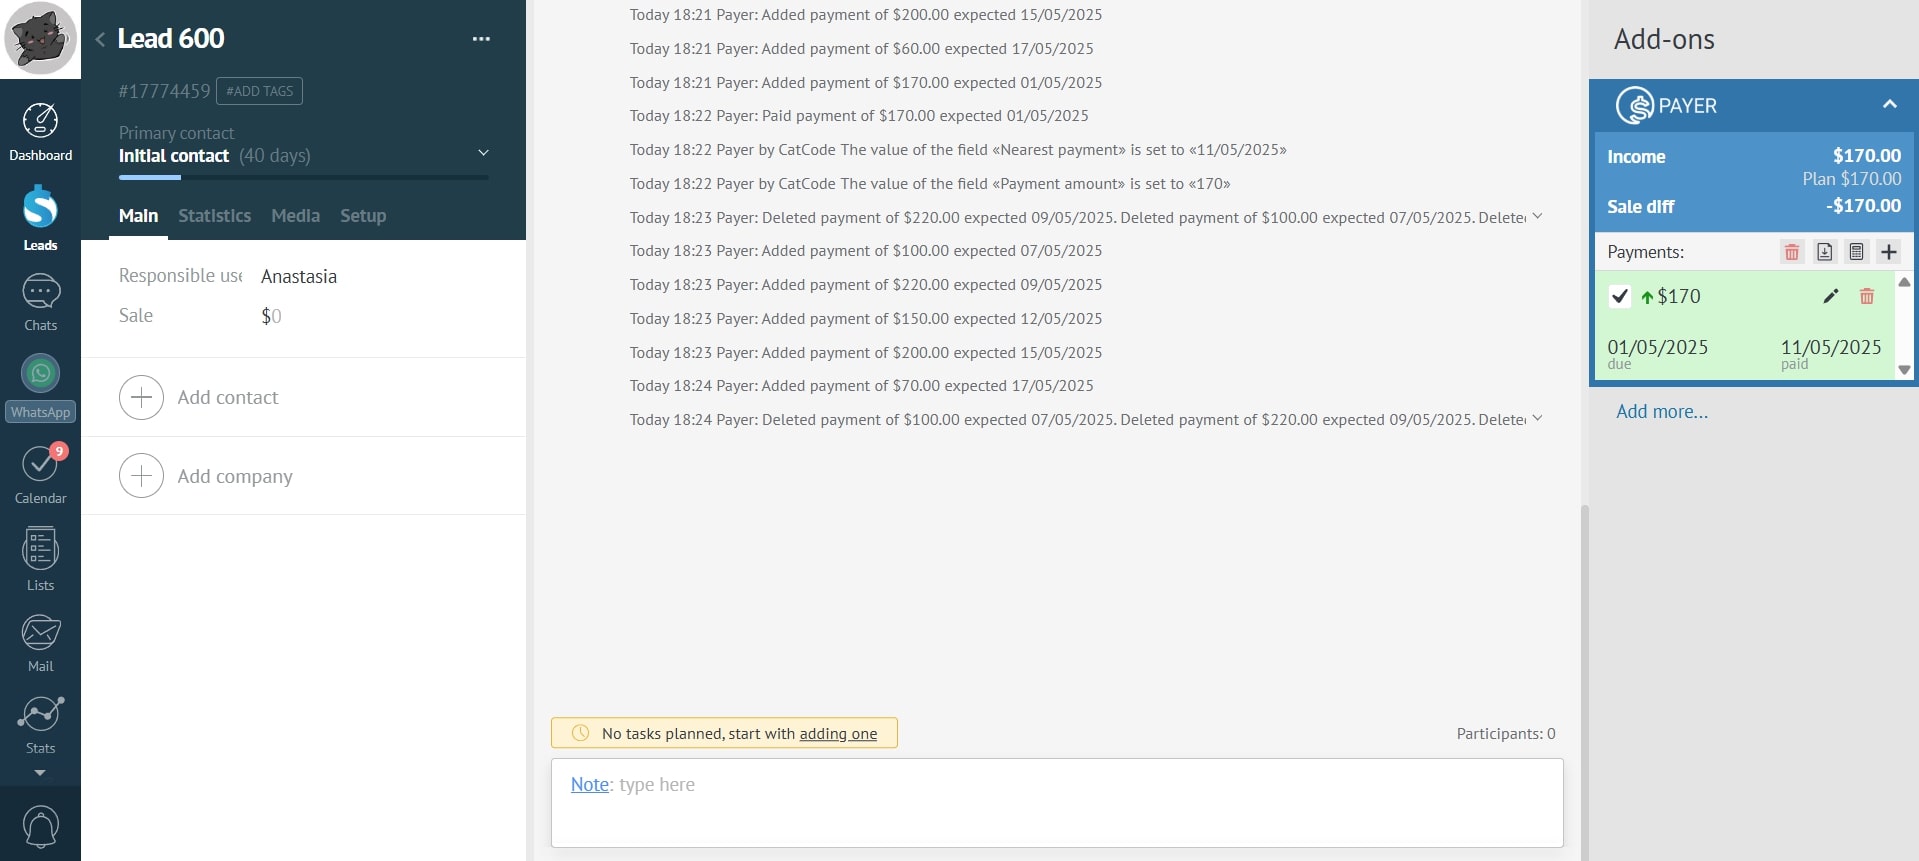This screenshot has width=1919, height=861.
Task: Click the pencil icon to edit $170 payment
Action: tap(1830, 296)
